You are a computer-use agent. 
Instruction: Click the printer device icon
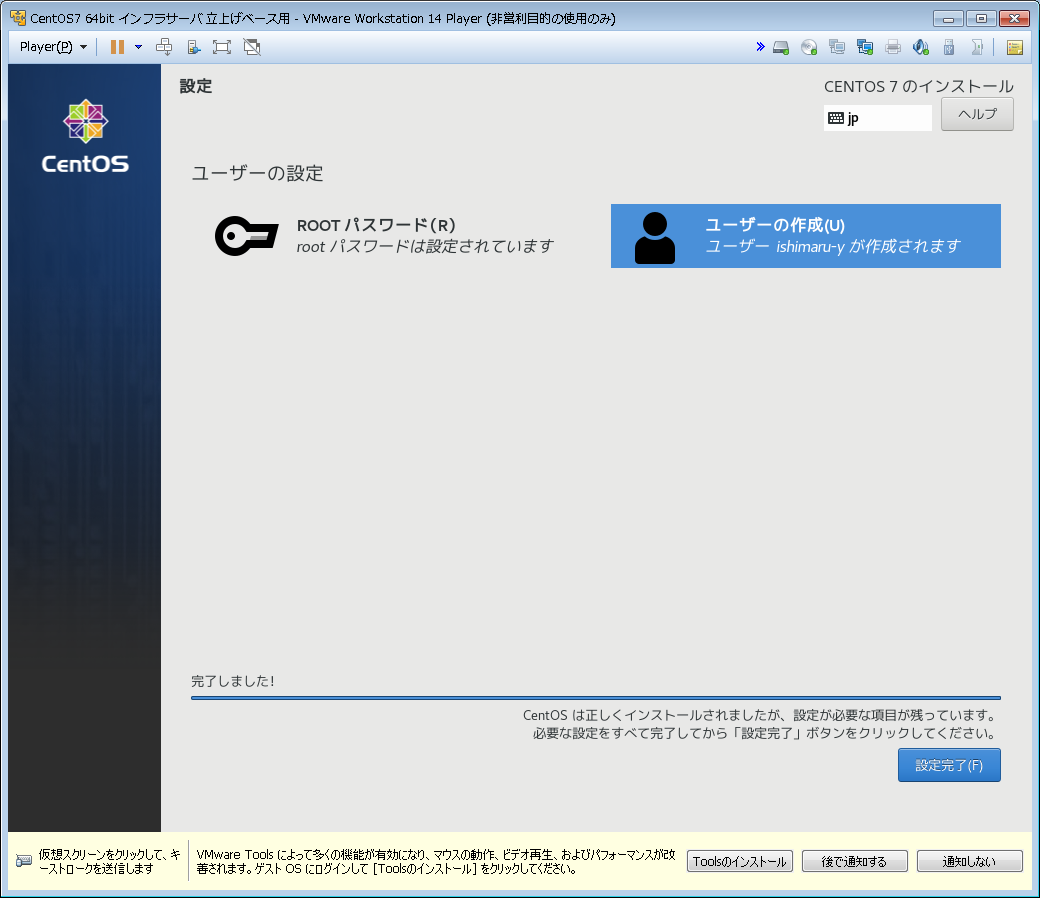pyautogui.click(x=893, y=47)
